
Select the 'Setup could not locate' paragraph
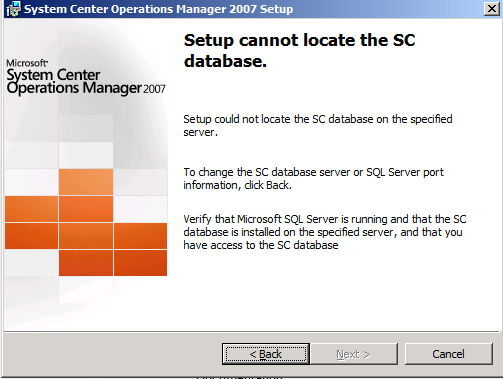coord(318,126)
